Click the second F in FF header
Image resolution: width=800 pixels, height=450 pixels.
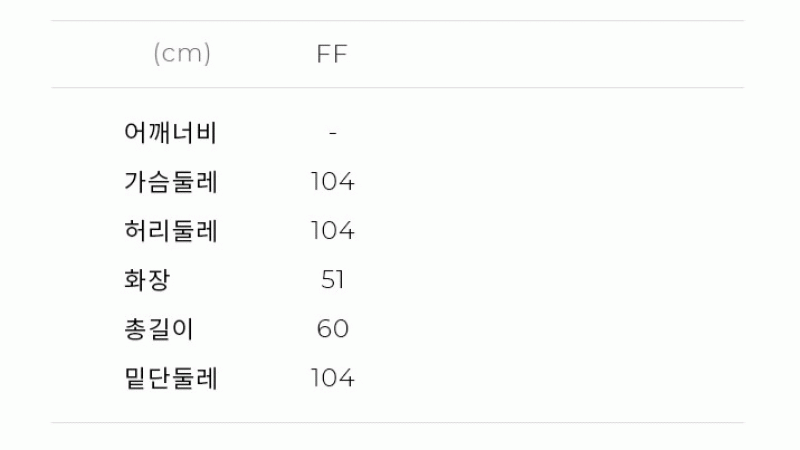click(x=341, y=54)
